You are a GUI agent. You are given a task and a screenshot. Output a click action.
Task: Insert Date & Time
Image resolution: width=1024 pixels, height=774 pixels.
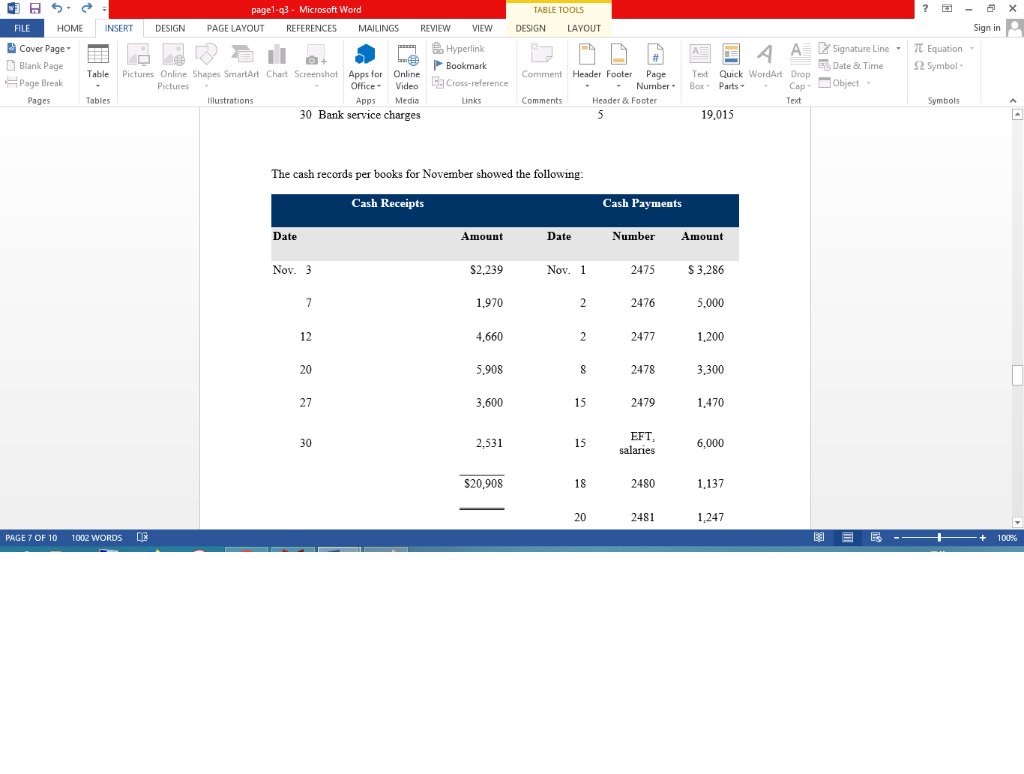[x=851, y=65]
